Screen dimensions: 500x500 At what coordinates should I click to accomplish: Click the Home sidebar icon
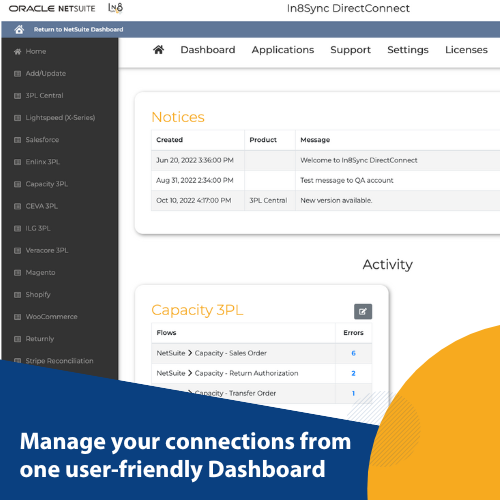[17, 52]
